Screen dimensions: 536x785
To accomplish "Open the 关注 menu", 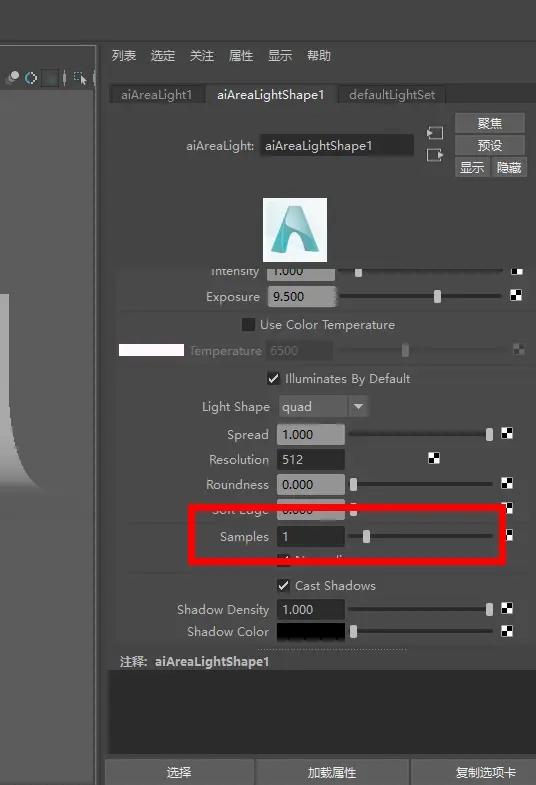I will tap(202, 56).
